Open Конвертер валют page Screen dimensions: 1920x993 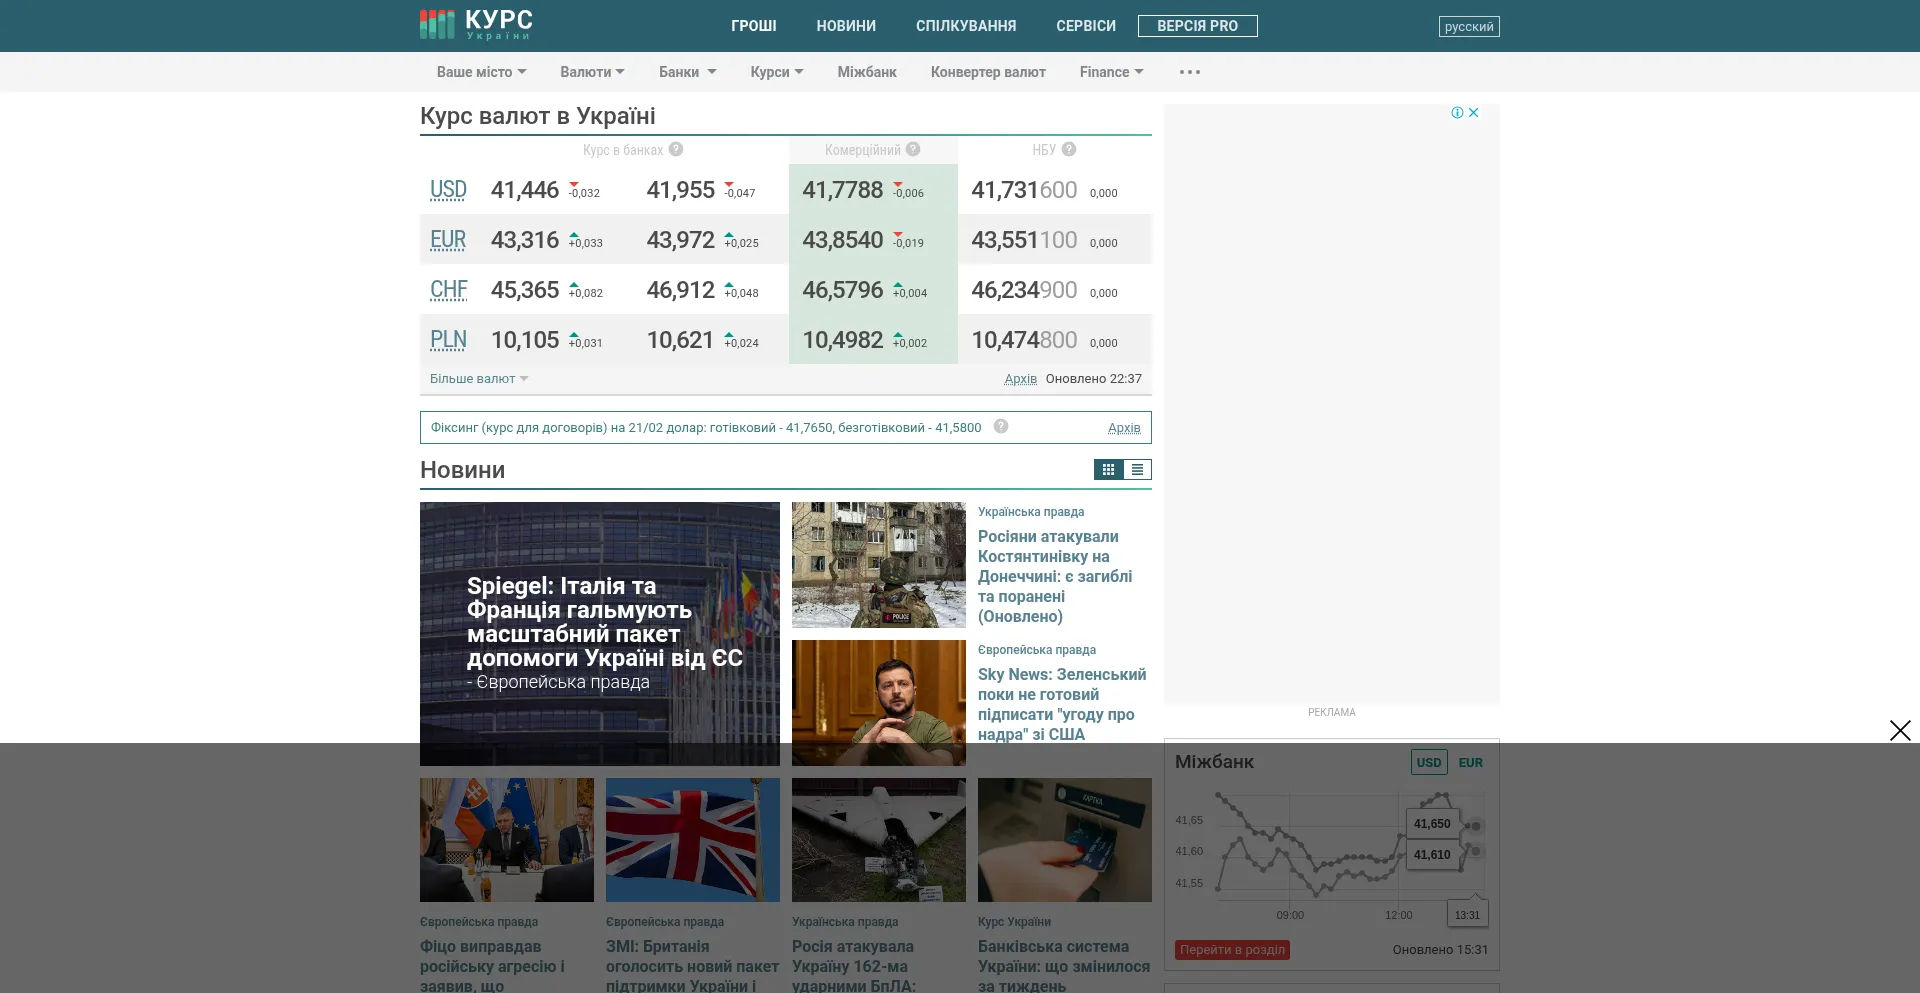click(988, 72)
